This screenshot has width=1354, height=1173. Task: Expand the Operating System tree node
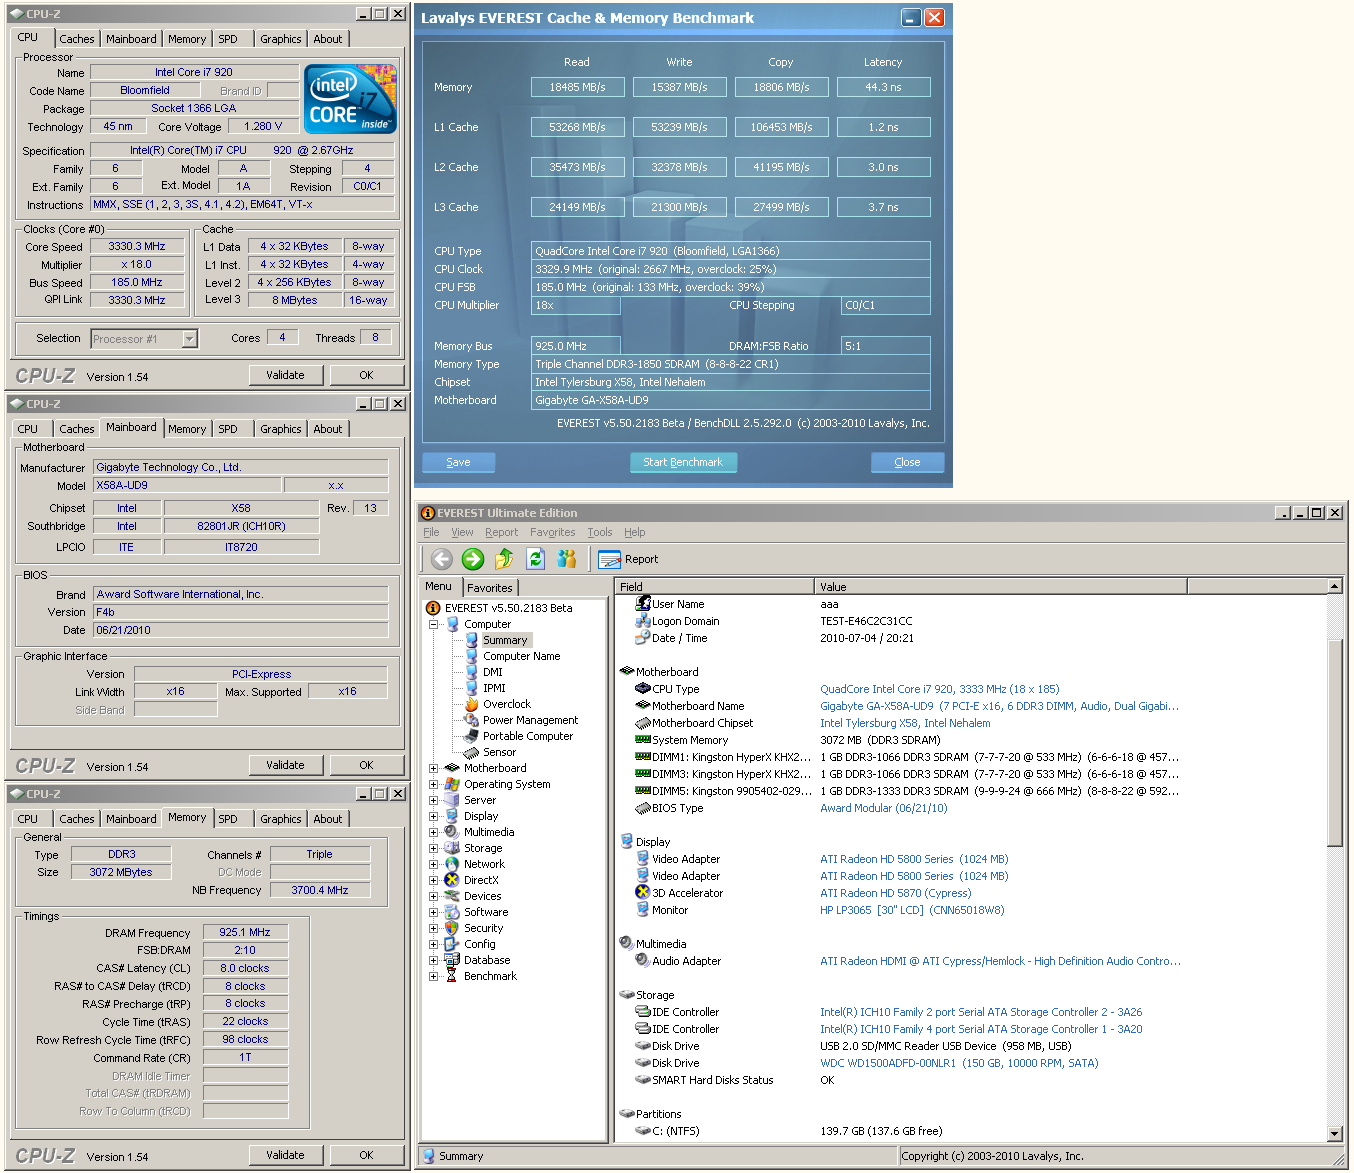tap(434, 784)
